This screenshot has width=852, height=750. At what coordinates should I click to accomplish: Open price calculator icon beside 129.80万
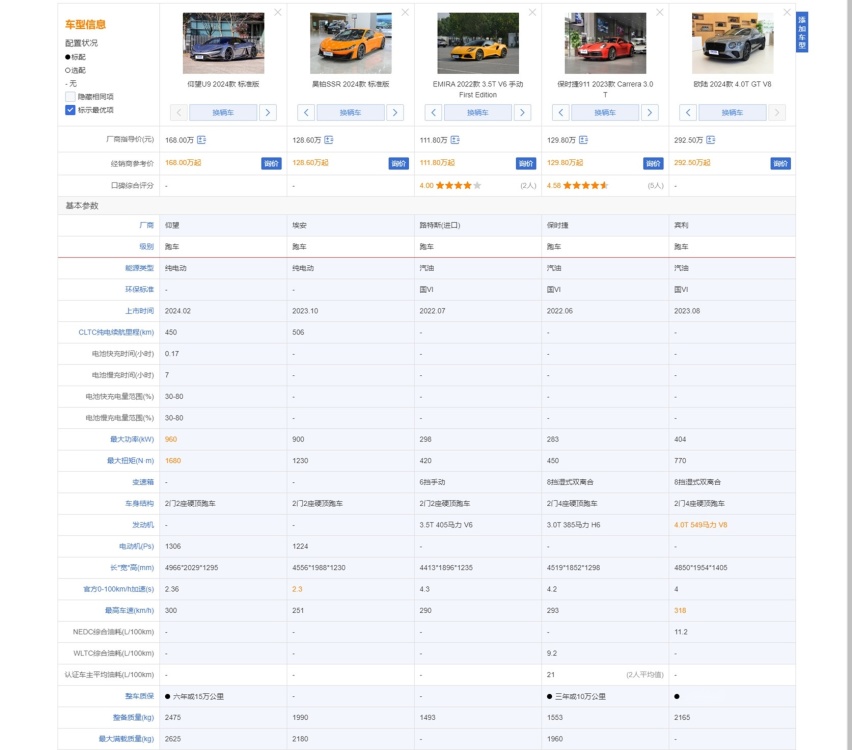tap(583, 140)
